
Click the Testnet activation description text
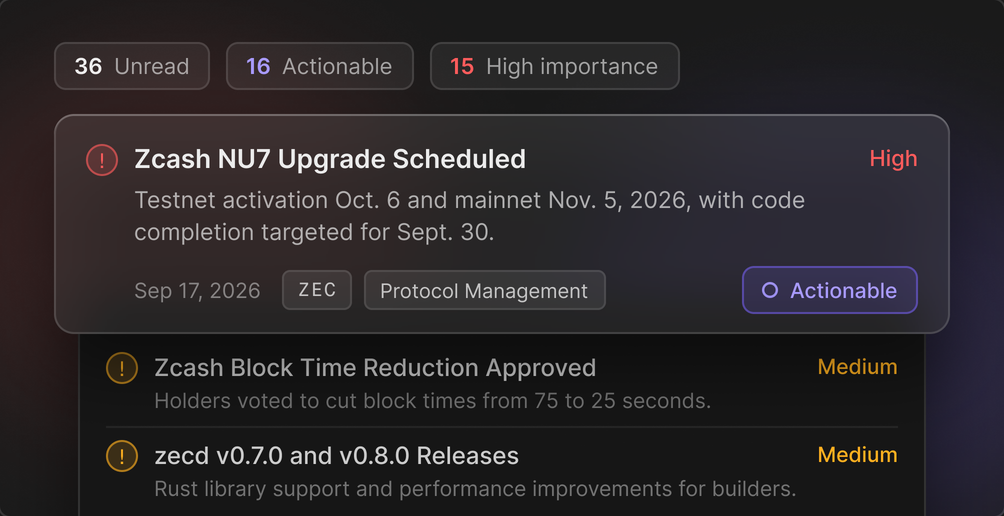click(469, 216)
